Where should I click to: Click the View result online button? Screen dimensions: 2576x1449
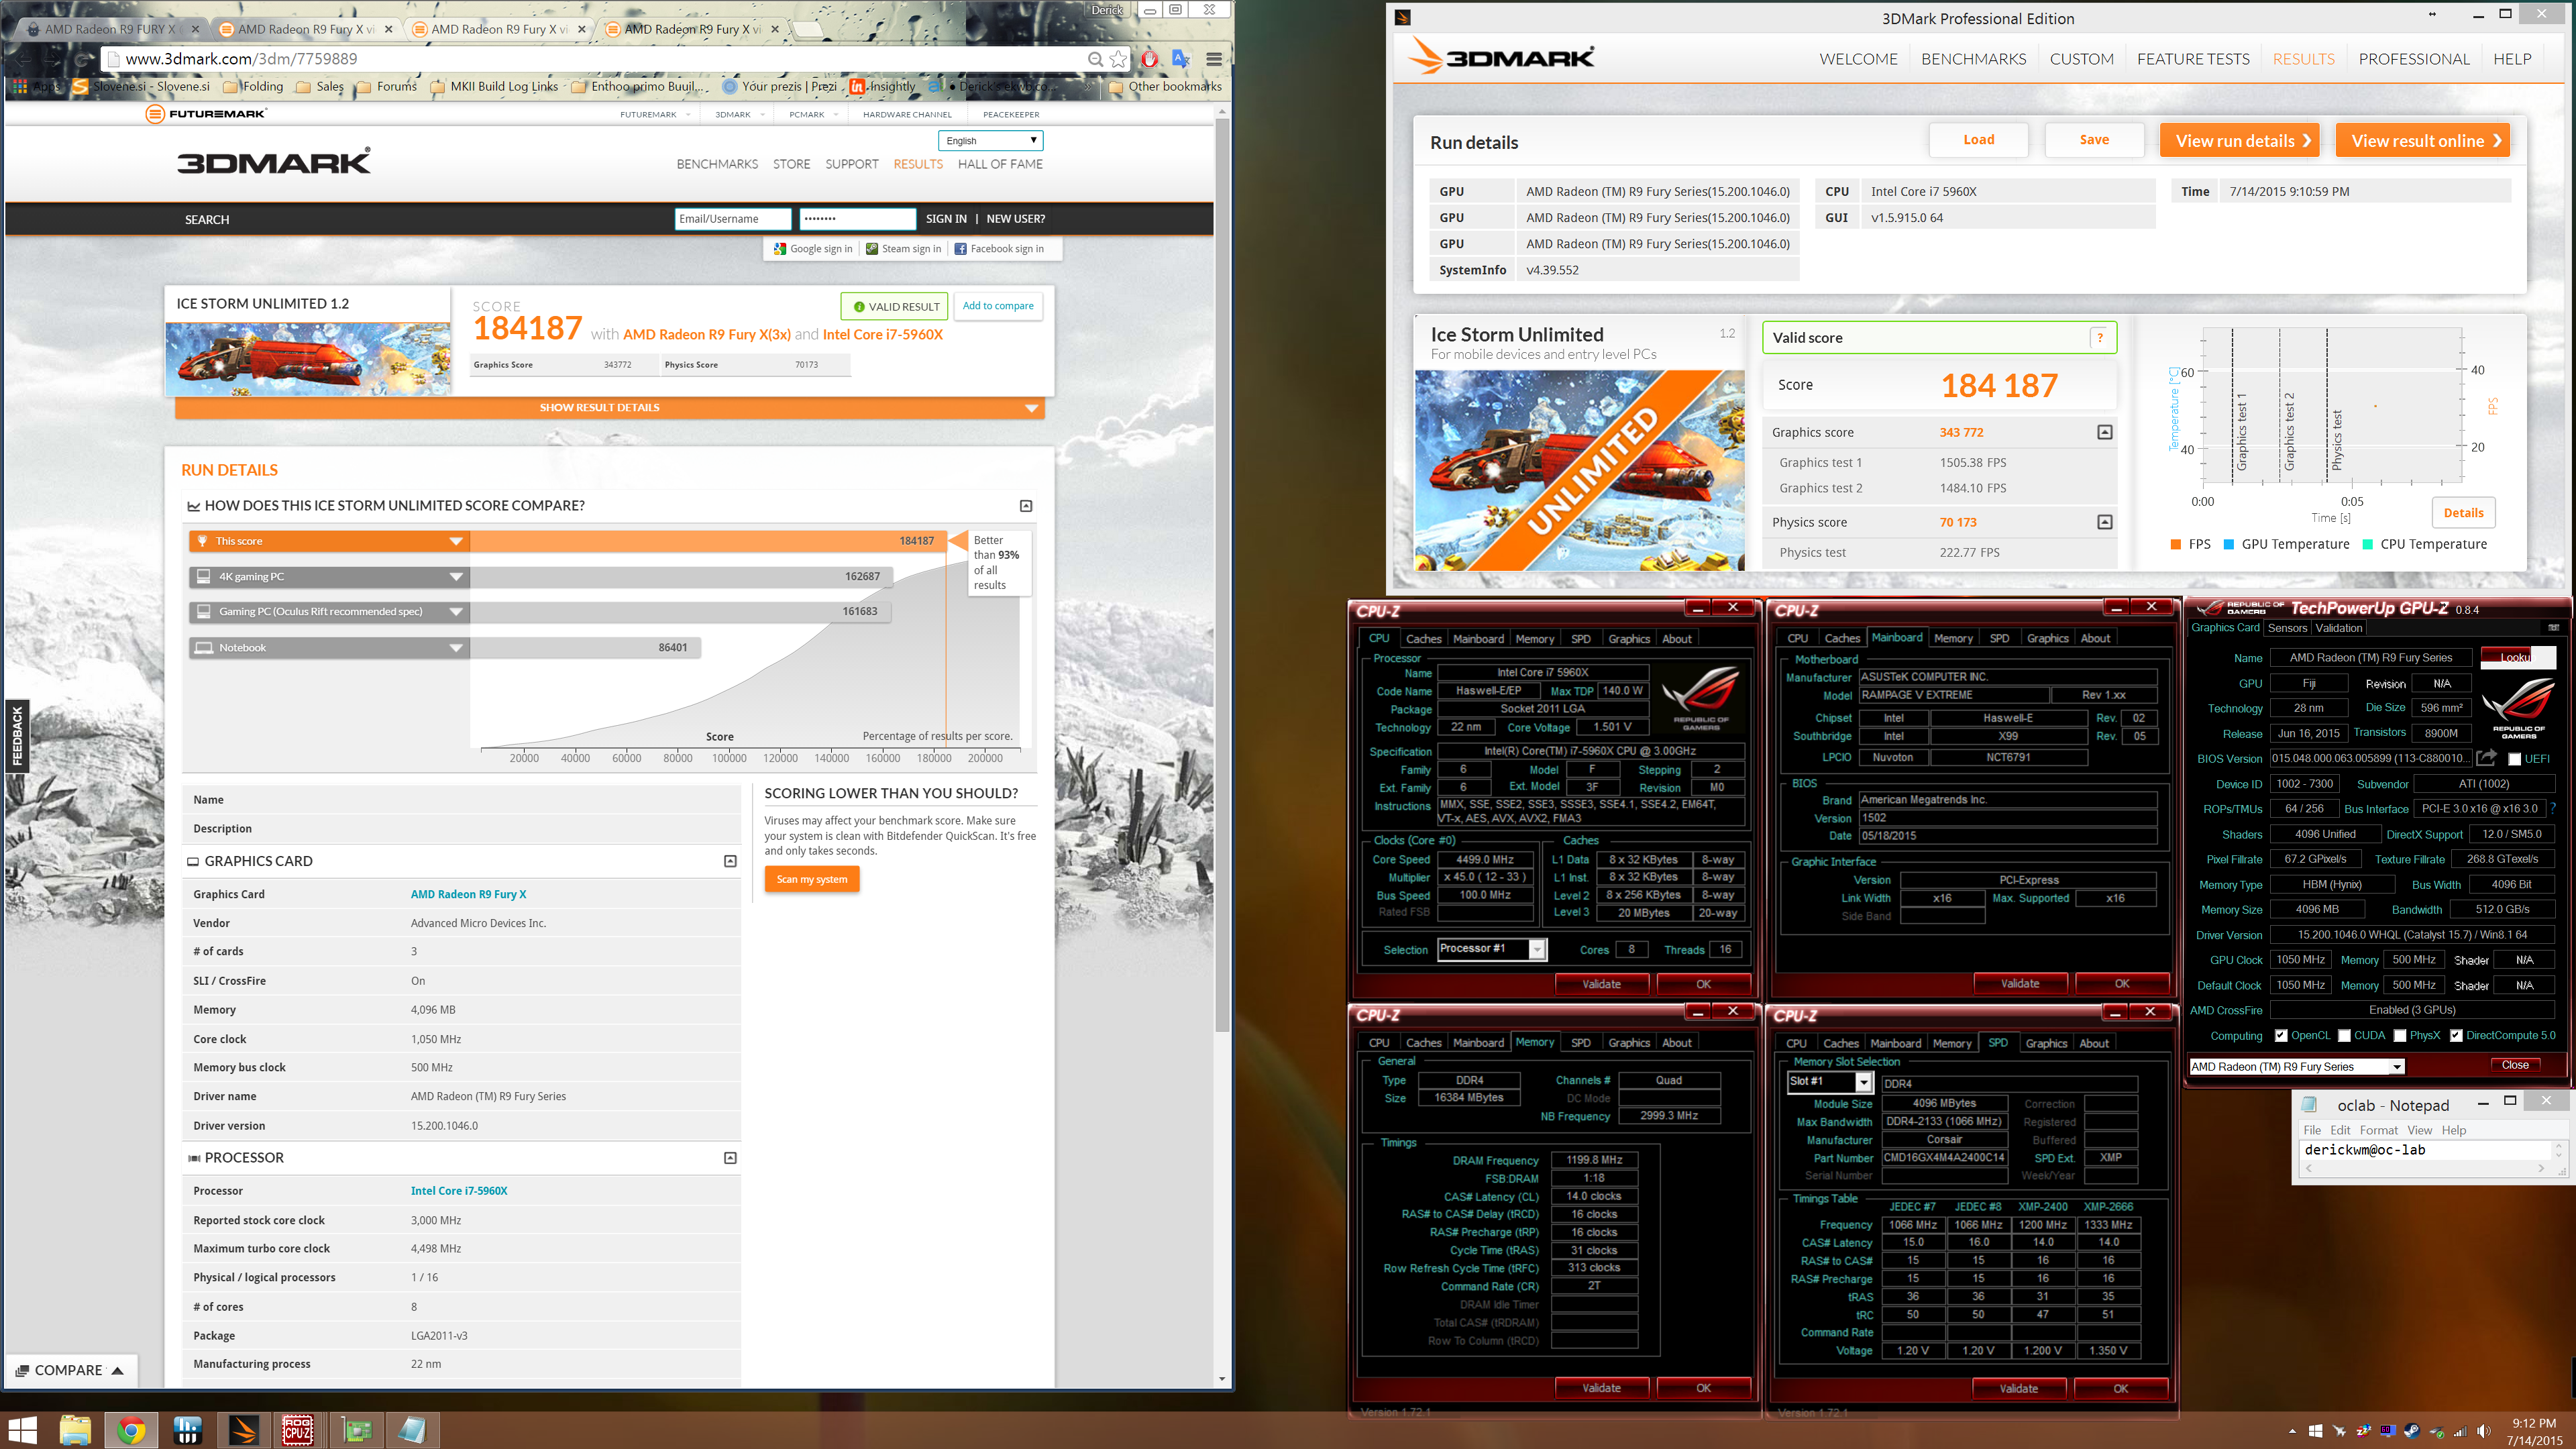(2423, 141)
